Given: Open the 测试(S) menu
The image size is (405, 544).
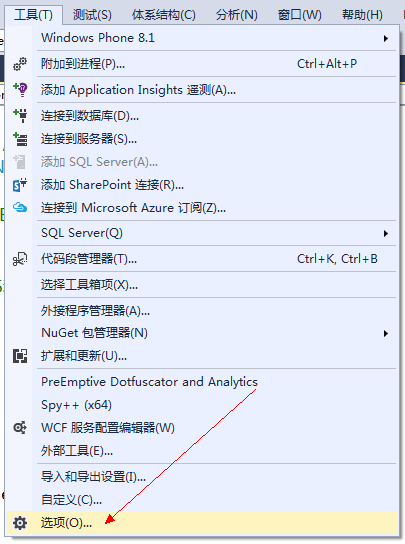Looking at the screenshot, I should [92, 15].
